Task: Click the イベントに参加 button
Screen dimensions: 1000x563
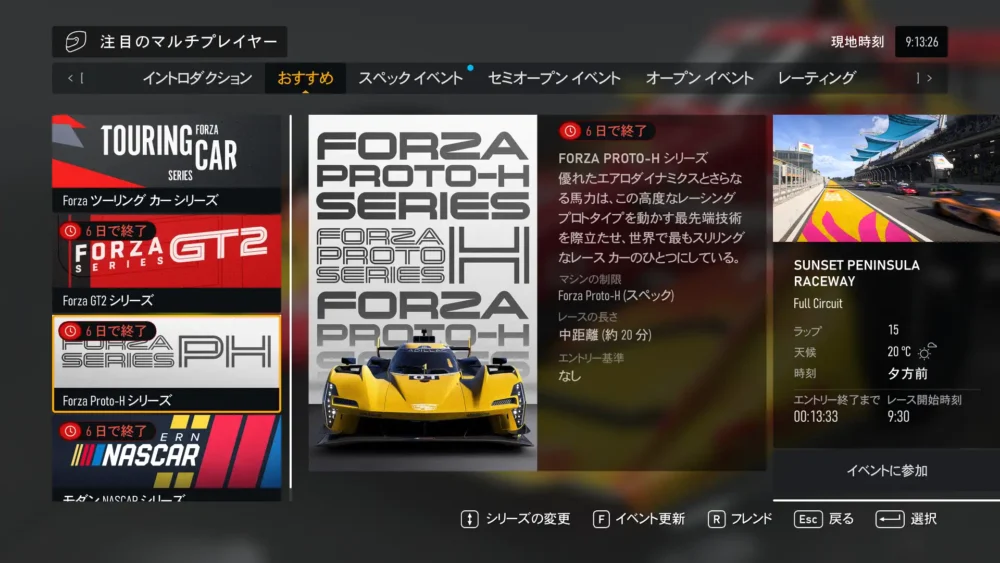Action: click(x=886, y=471)
